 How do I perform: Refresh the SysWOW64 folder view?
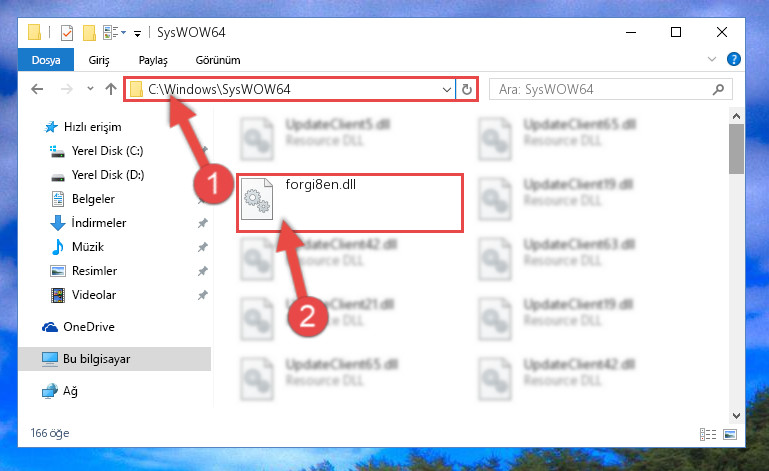pos(466,89)
